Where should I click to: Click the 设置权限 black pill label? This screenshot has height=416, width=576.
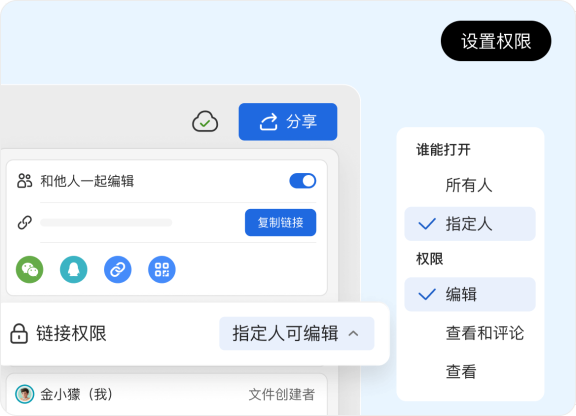(x=496, y=41)
